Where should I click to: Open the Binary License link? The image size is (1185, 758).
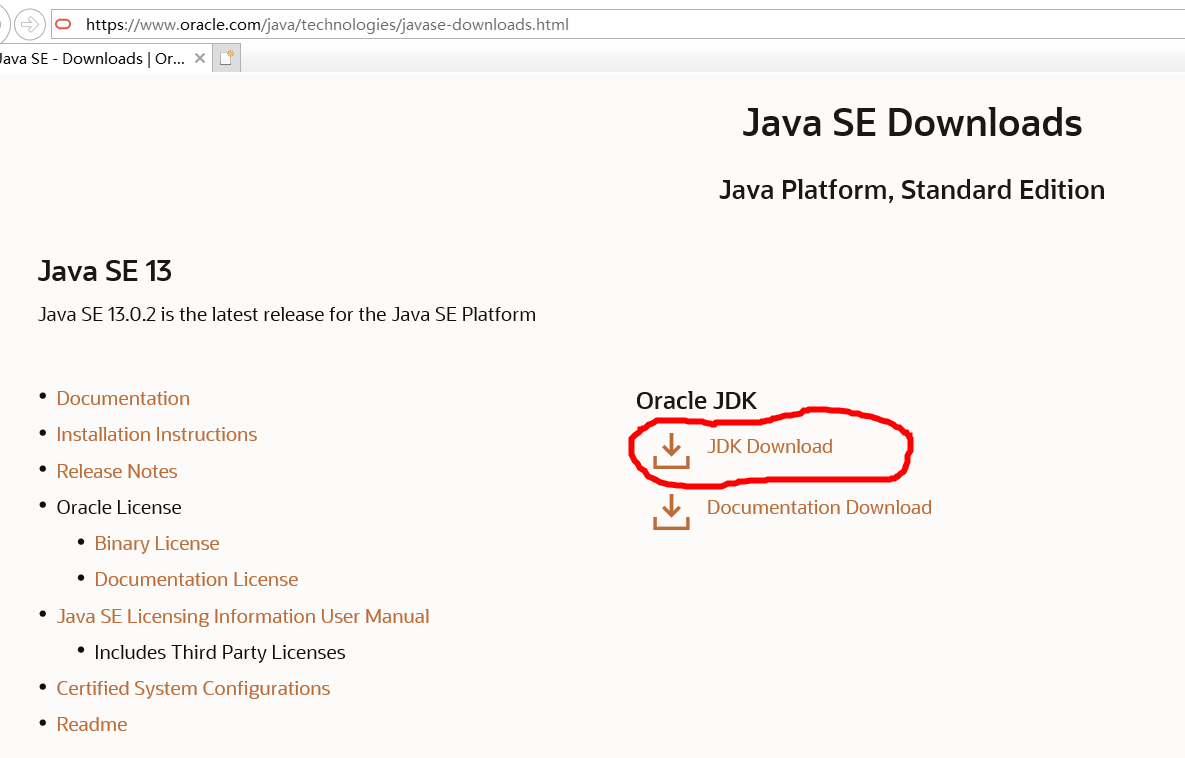[x=156, y=543]
